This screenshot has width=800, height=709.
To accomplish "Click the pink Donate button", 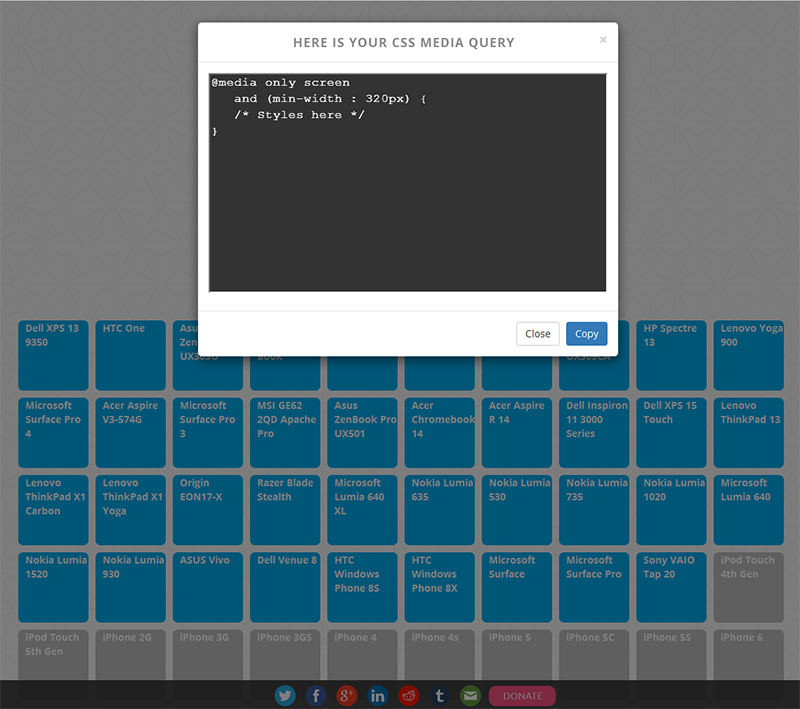I will (522, 696).
